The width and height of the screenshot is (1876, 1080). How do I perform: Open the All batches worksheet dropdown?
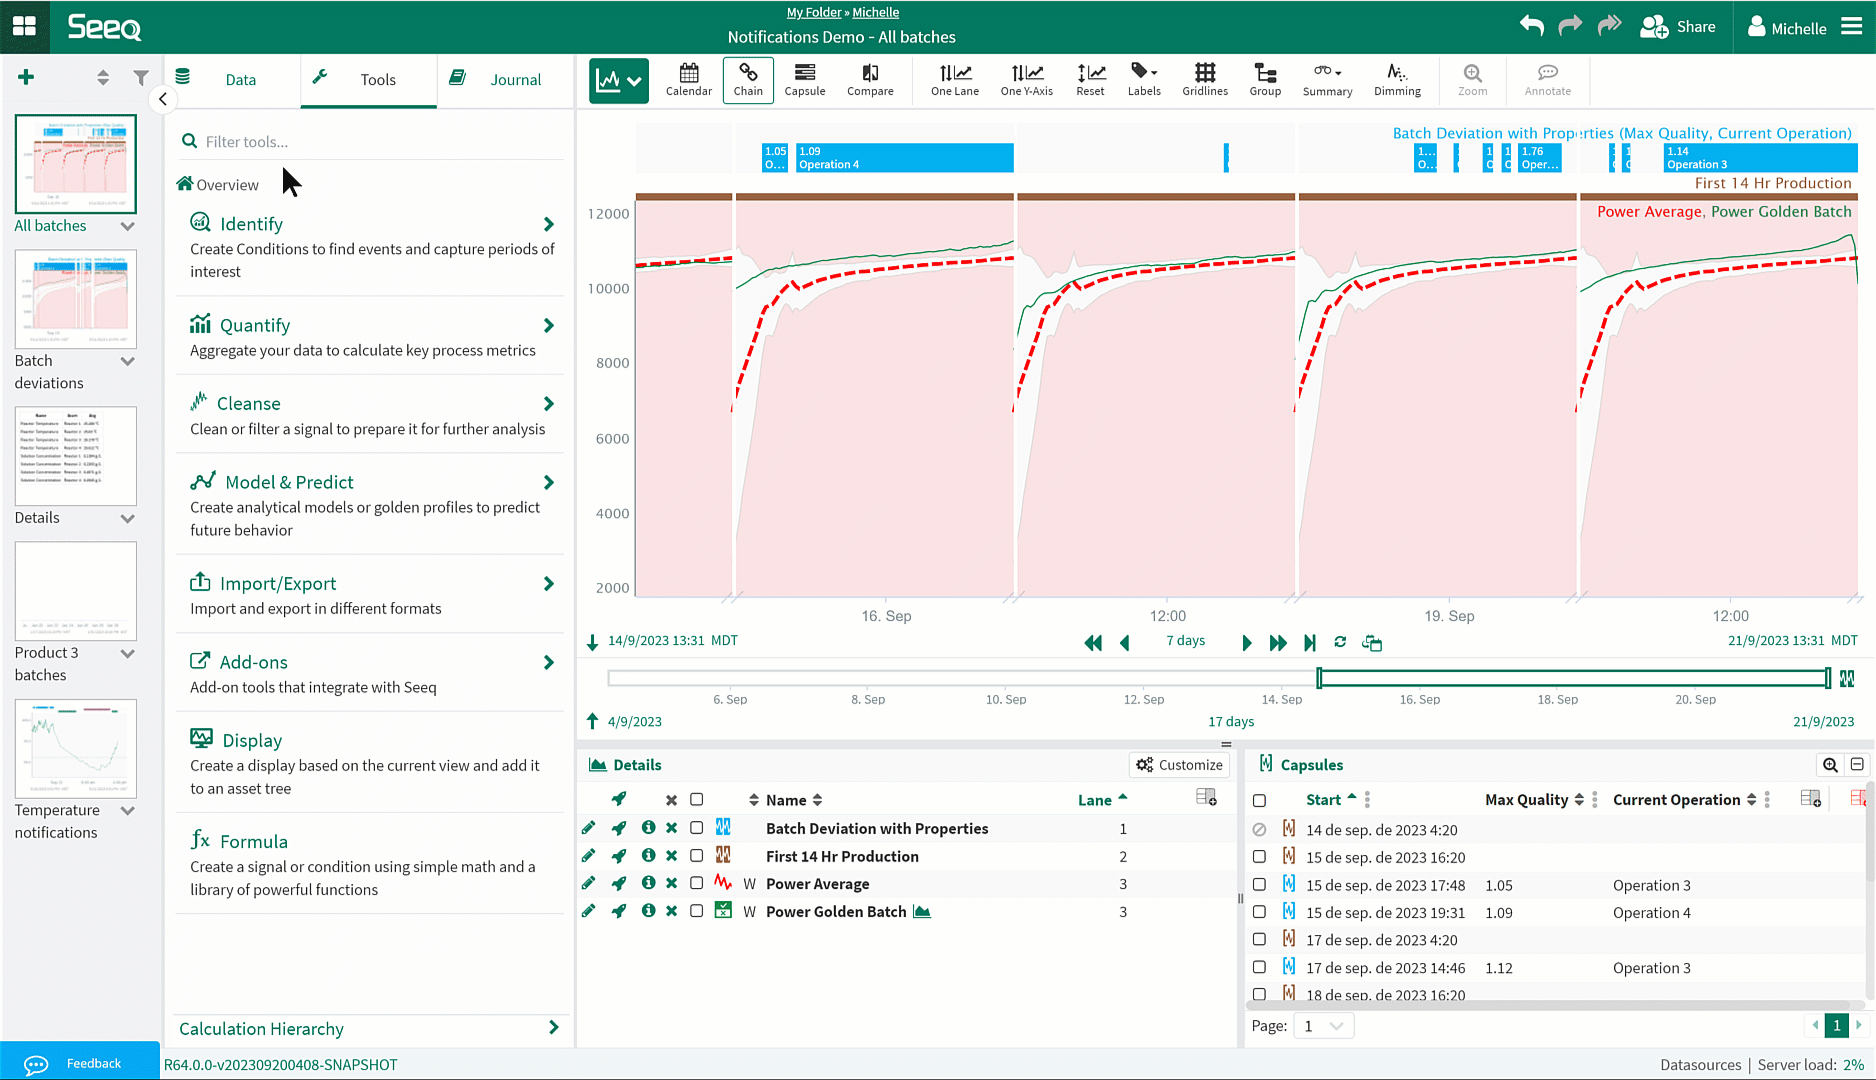click(127, 226)
